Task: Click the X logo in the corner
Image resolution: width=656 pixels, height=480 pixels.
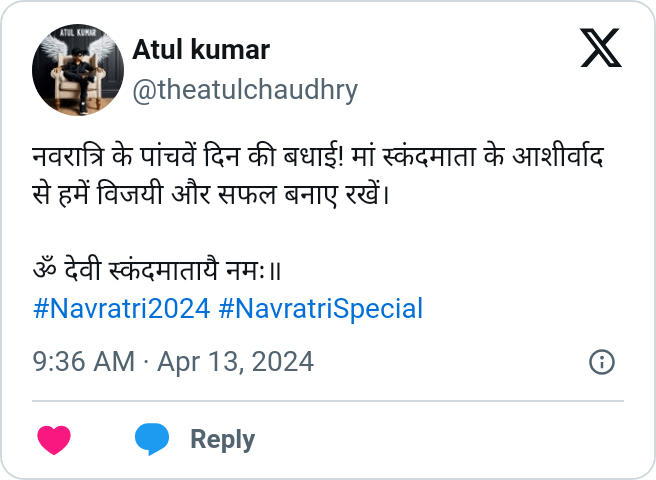Action: pos(600,48)
